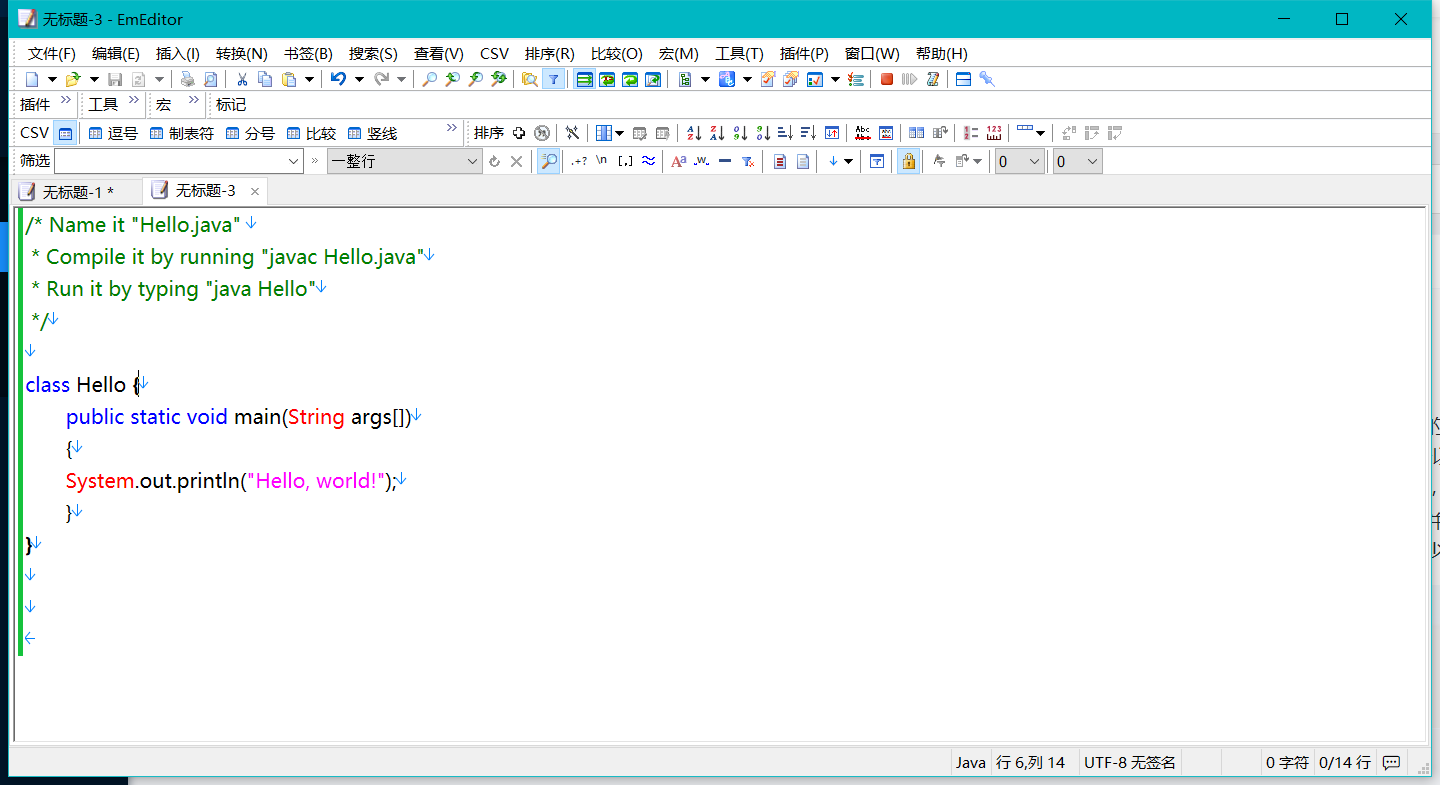Click the Find in Files icon

[x=529, y=79]
